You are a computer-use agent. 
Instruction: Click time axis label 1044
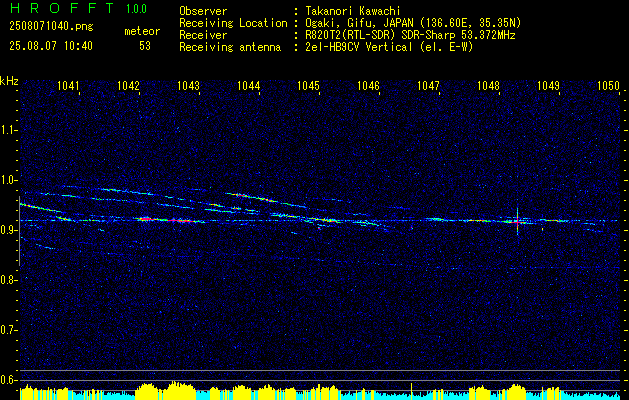click(x=248, y=85)
